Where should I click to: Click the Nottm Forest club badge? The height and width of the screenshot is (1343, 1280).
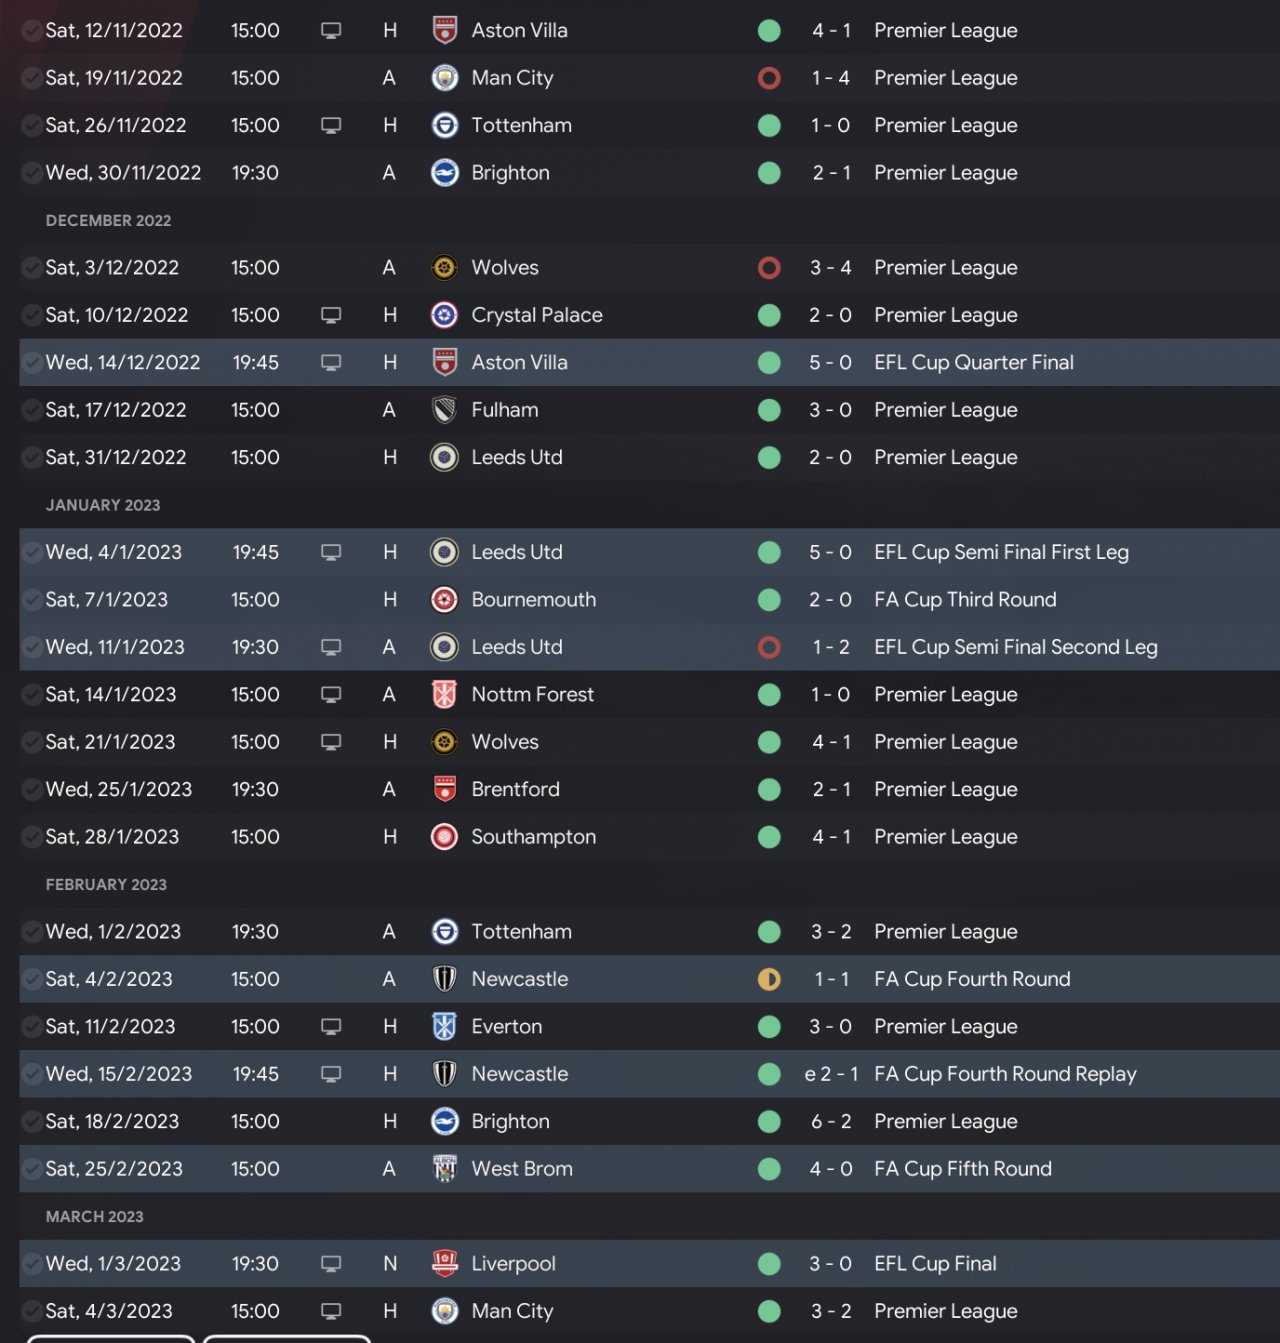click(x=444, y=694)
